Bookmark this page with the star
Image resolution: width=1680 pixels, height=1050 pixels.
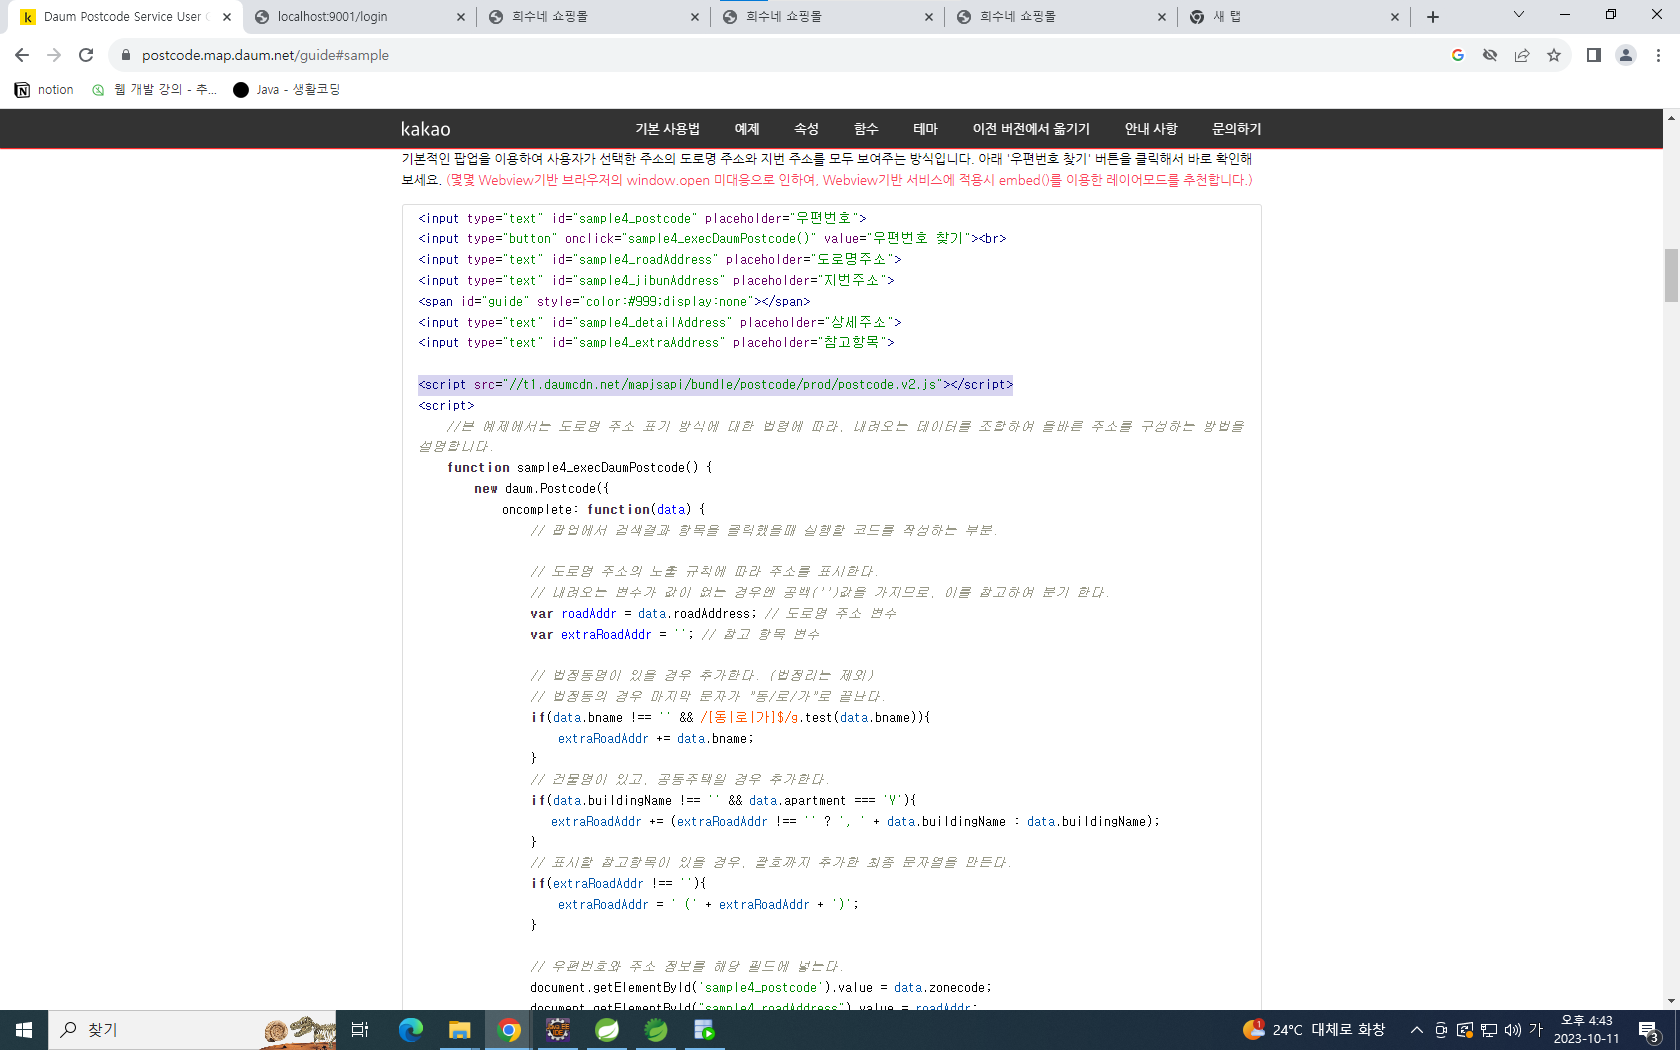point(1554,55)
